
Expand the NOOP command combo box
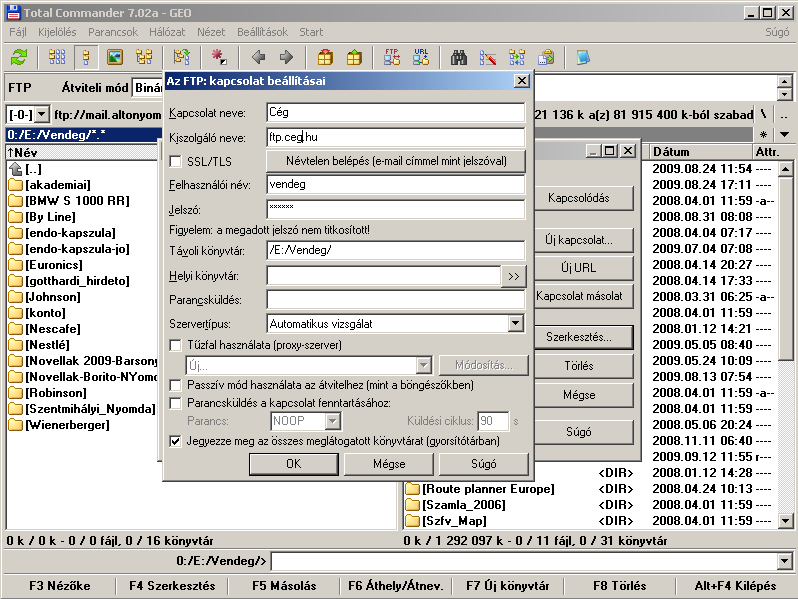(332, 421)
